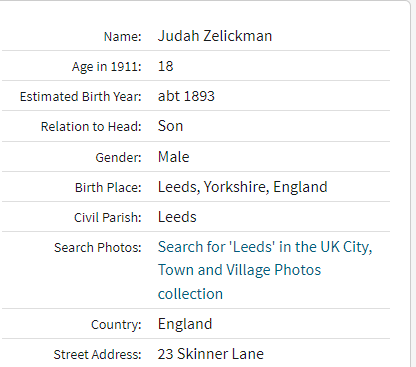The width and height of the screenshot is (416, 367).
Task: Click the street address 23 Skinner Lane
Action: pos(211,354)
